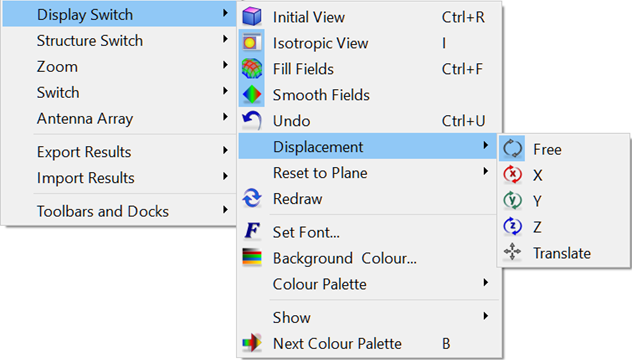Expand the Colour Palette submenu arrow

tap(486, 283)
